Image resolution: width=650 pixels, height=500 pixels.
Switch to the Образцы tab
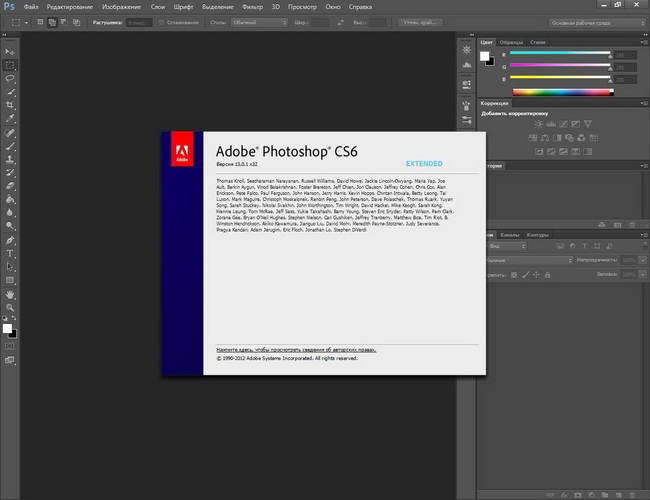(x=511, y=42)
